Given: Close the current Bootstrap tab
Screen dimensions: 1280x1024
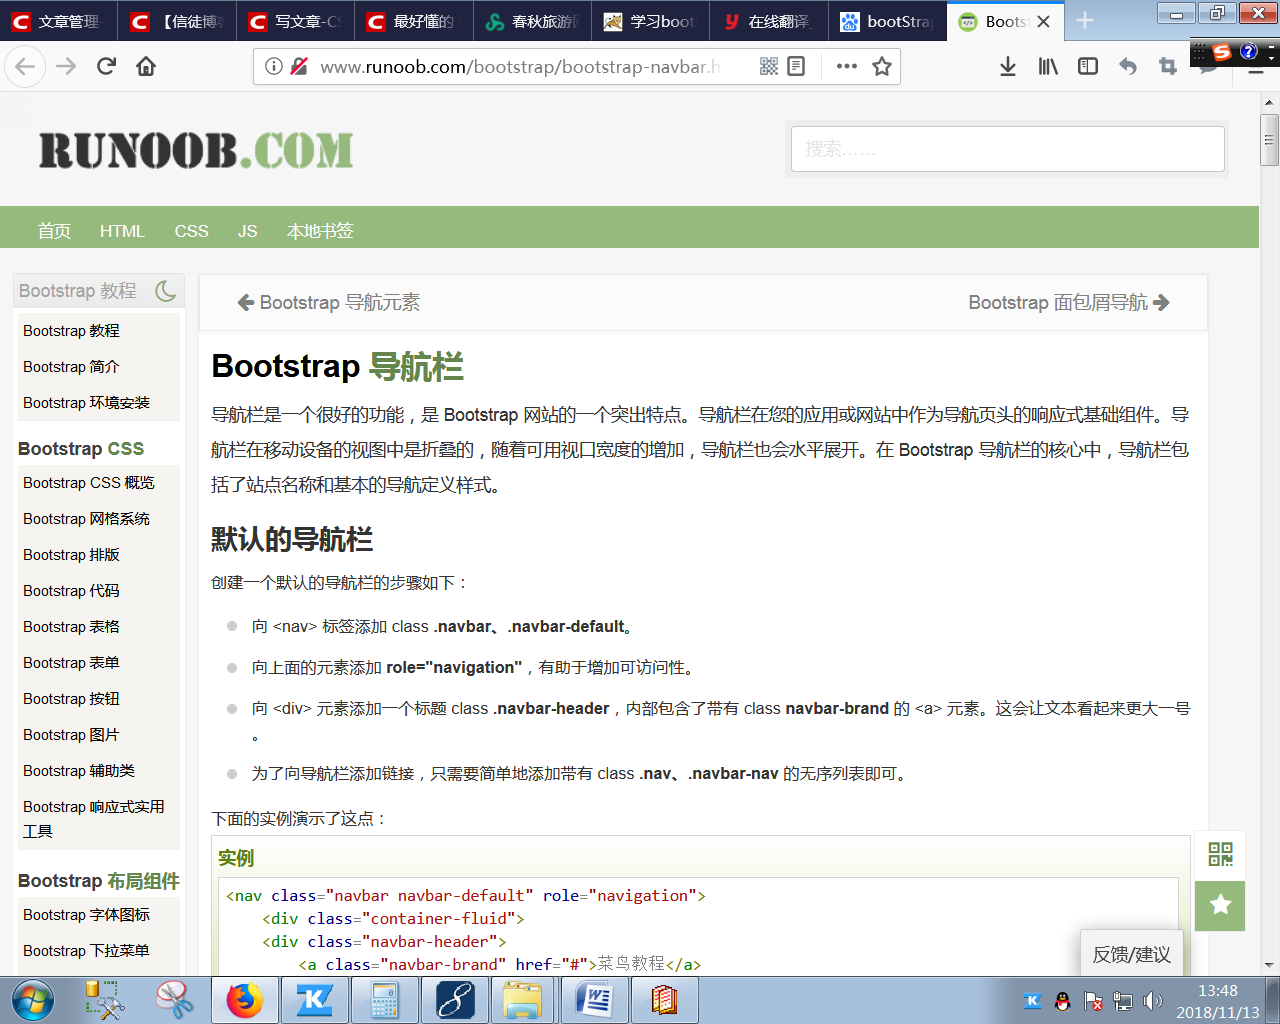Looking at the screenshot, I should pyautogui.click(x=1043, y=21).
